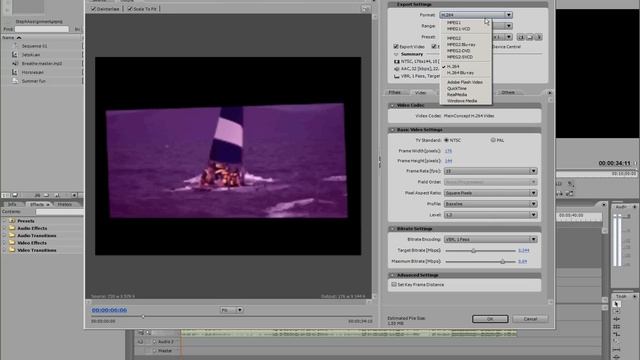Choose Adobe Flash Video format
Viewport: 640px width, 360px height.
[x=464, y=82]
